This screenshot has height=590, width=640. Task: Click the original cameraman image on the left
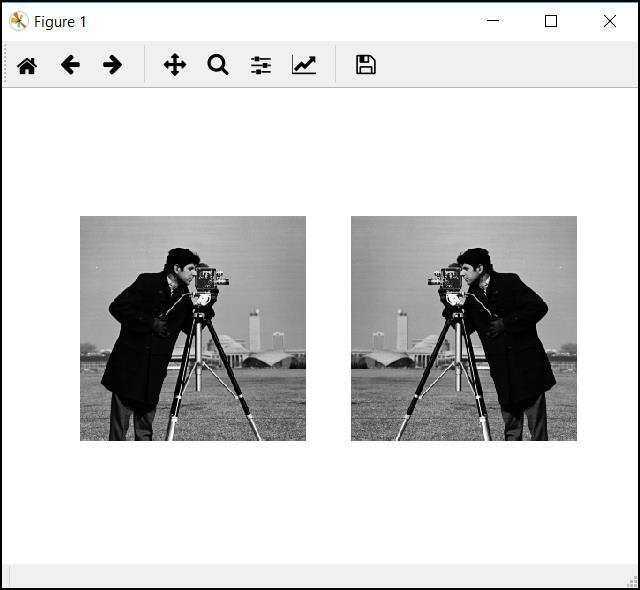coord(193,328)
